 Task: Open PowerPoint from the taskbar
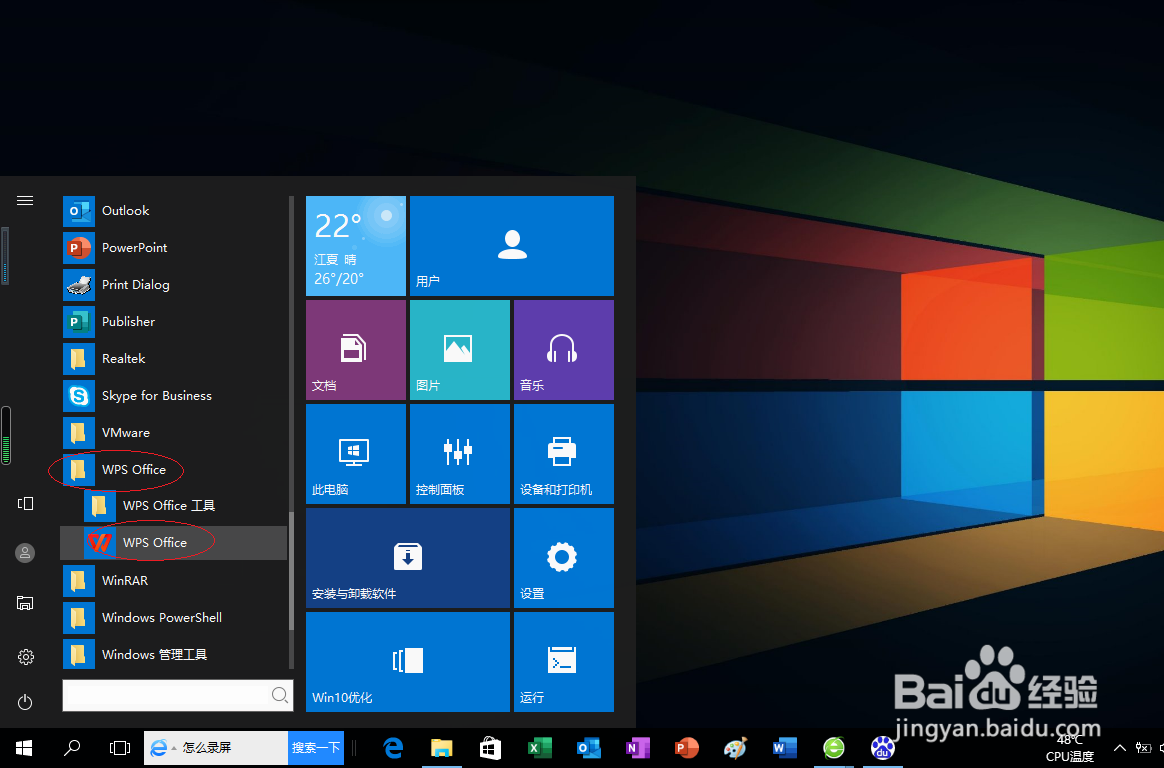687,748
